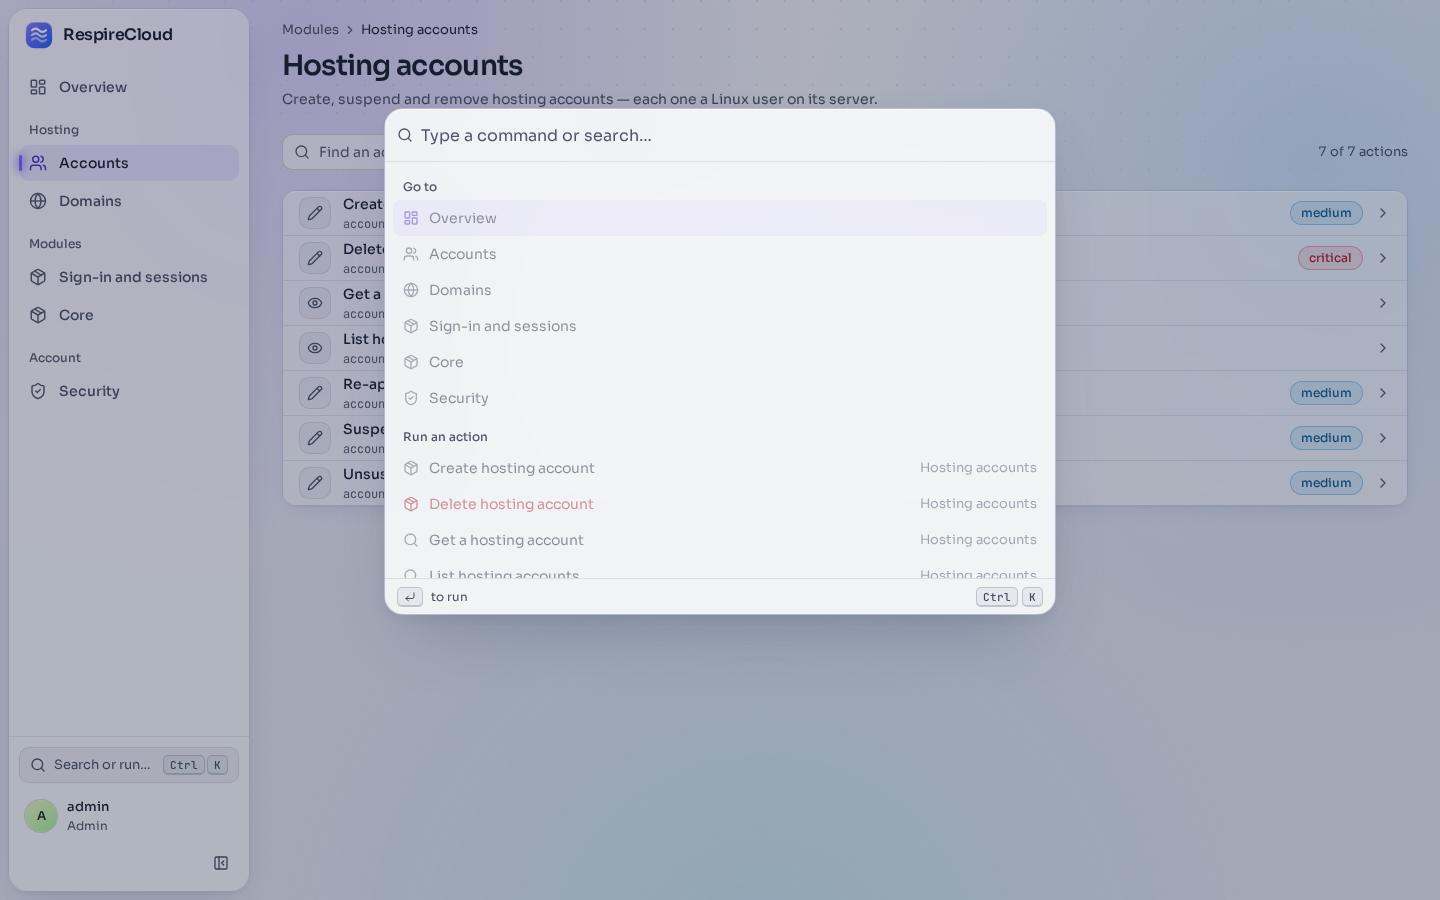The height and width of the screenshot is (900, 1440).
Task: Open Sign-in and sessions in the sidebar
Action: pyautogui.click(x=129, y=277)
